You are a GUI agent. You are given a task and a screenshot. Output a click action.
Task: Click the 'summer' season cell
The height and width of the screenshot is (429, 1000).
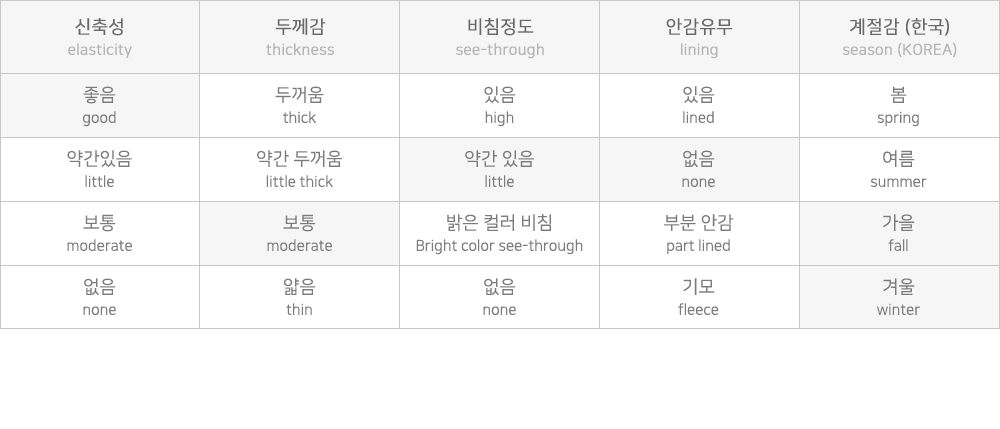(x=899, y=170)
